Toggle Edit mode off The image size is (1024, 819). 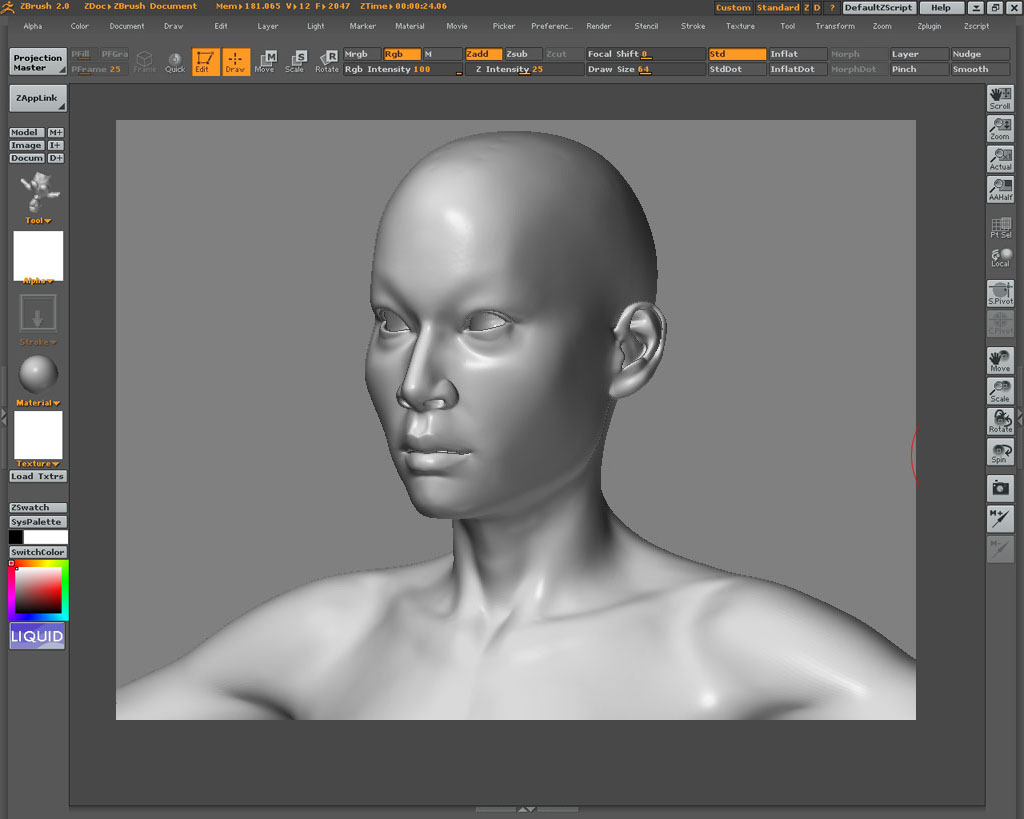(204, 61)
